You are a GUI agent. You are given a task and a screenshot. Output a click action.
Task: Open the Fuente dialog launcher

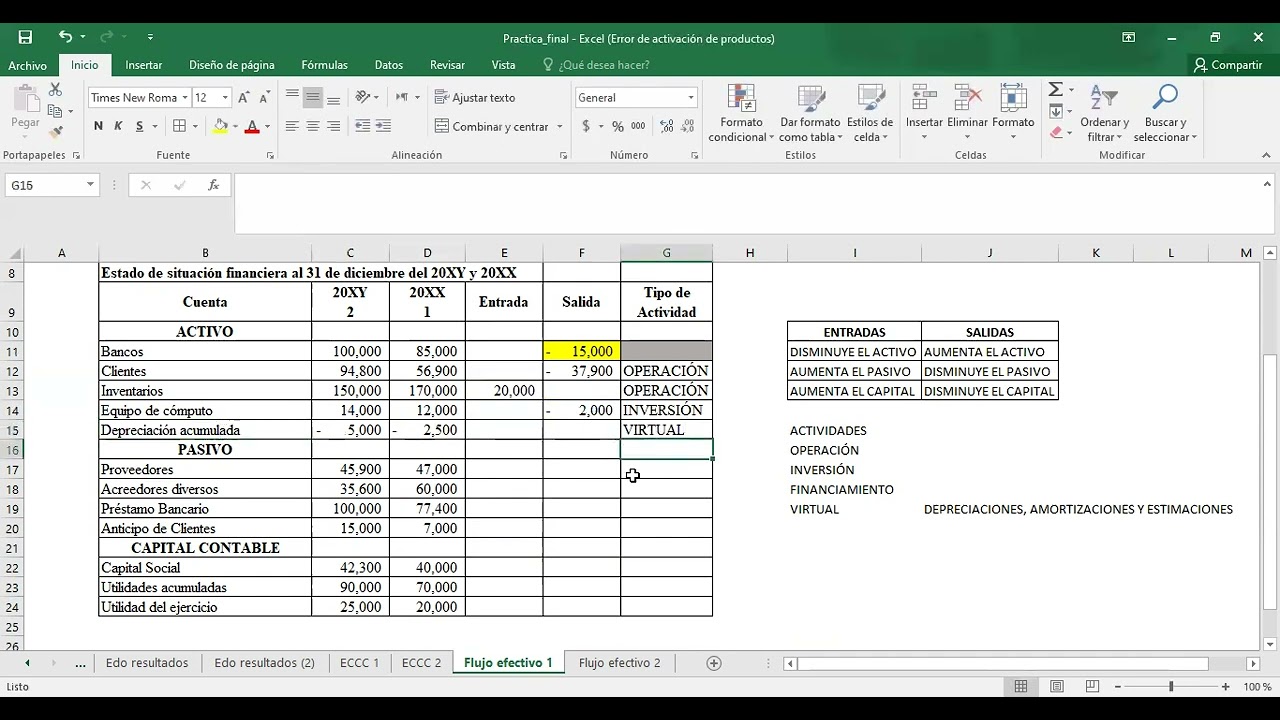tap(270, 156)
